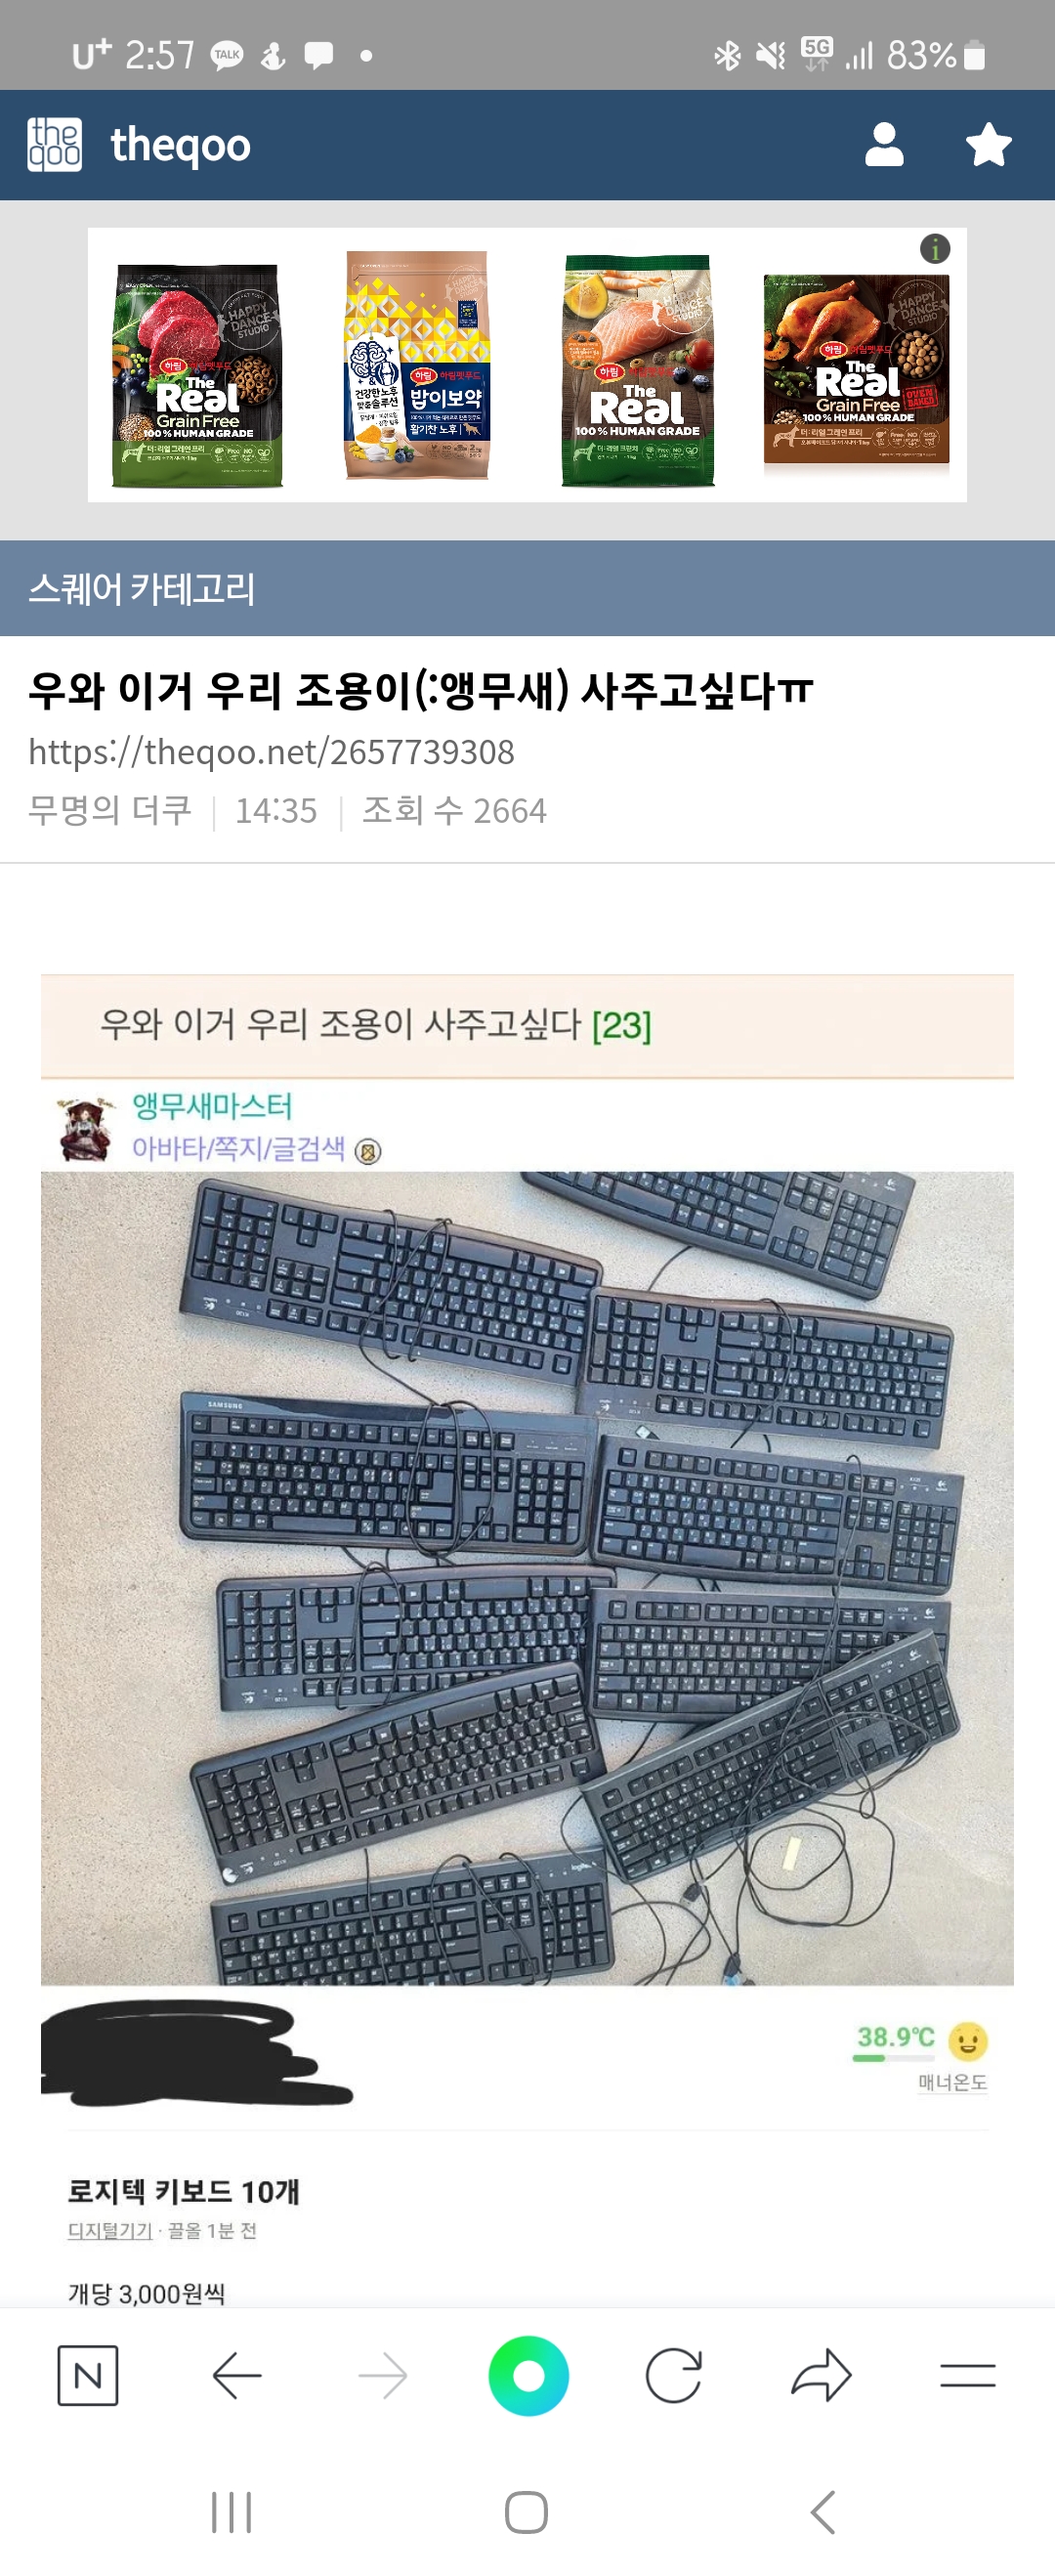Click the 앵무새마스터 username
Viewport: 1055px width, 2576px height.
212,1106
